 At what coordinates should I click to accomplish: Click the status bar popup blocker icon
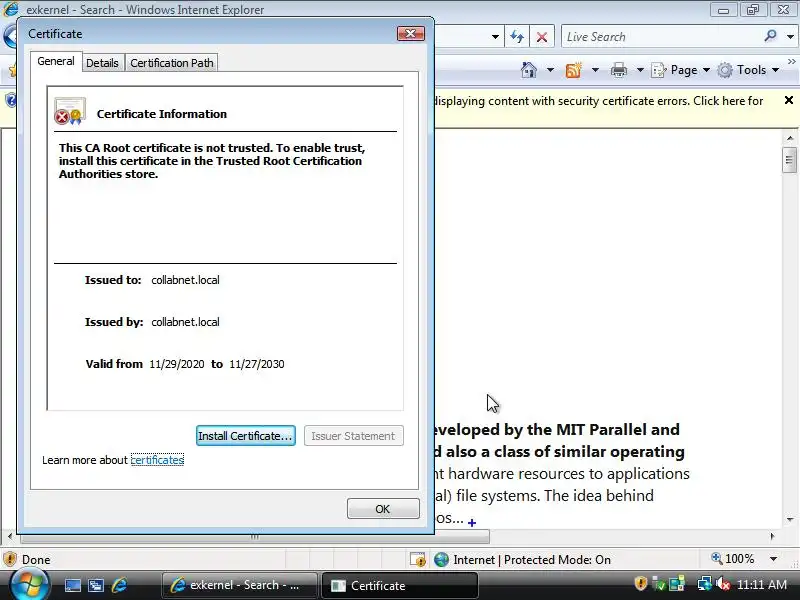[x=418, y=560]
